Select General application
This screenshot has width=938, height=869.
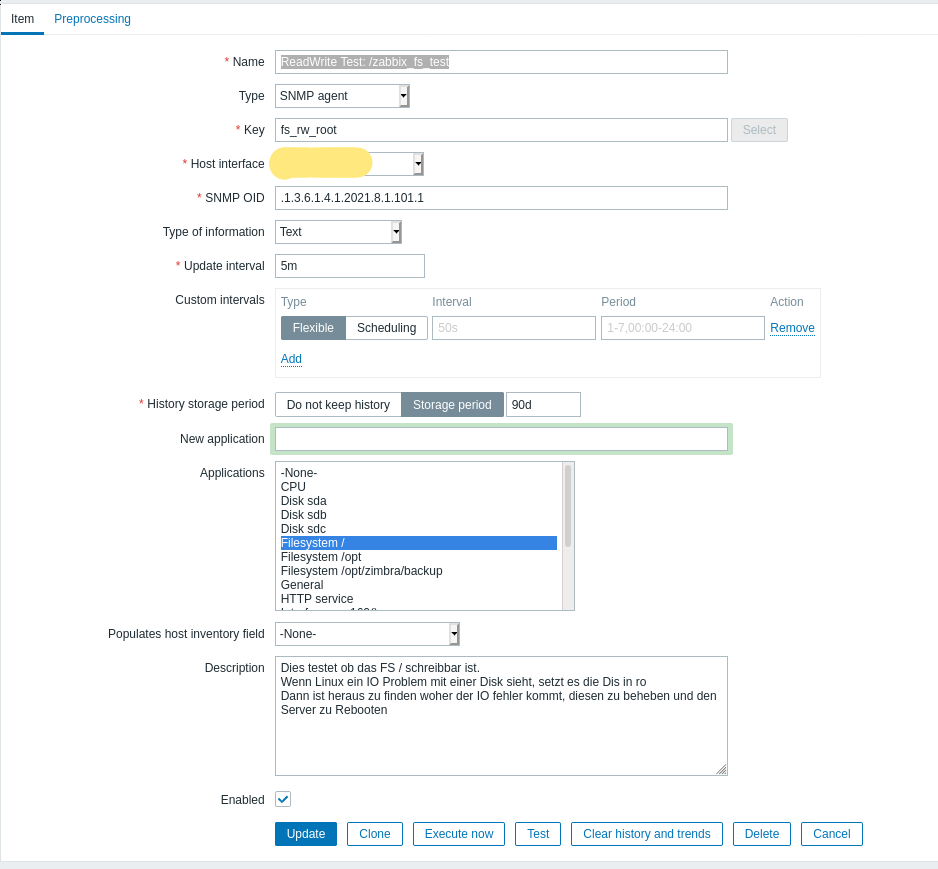pos(419,585)
